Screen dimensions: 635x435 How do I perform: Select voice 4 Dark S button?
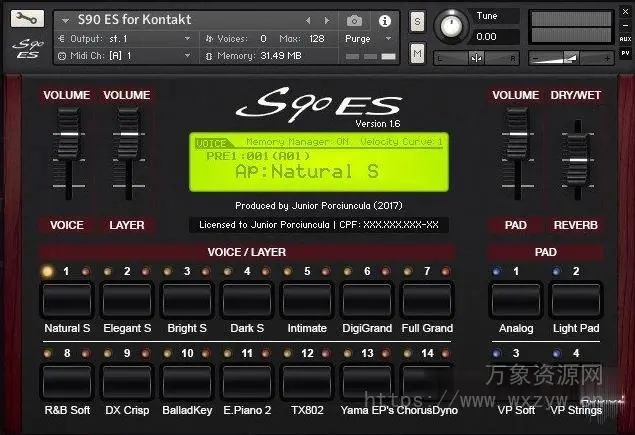point(247,300)
